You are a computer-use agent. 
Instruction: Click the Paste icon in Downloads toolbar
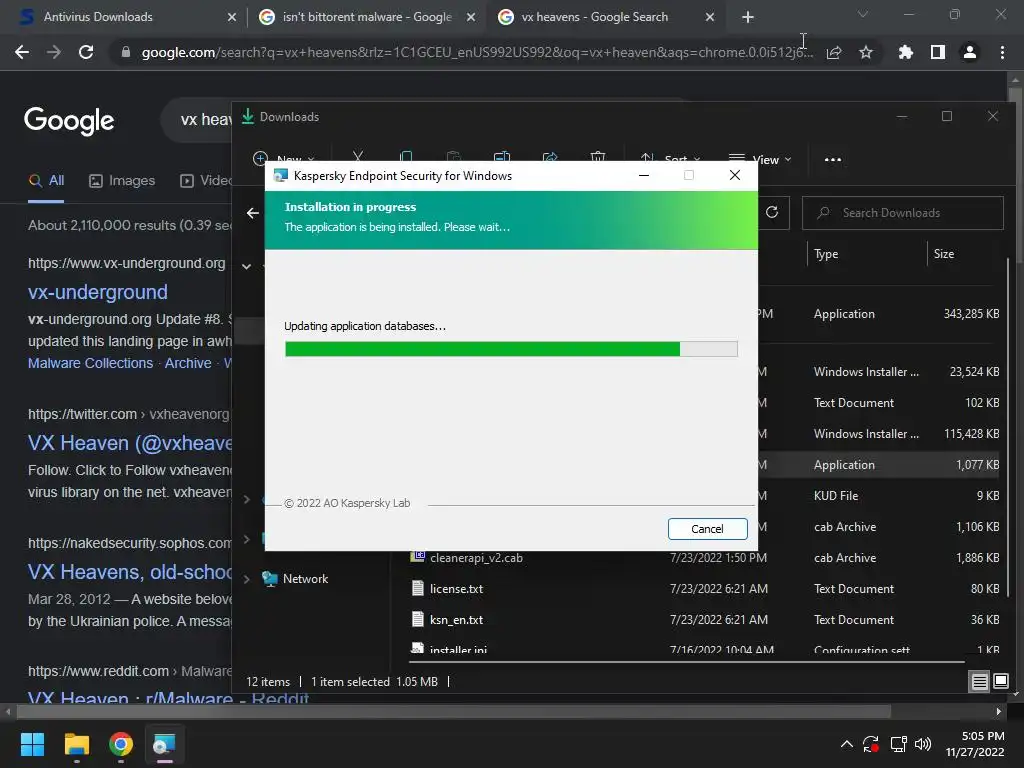[x=454, y=157]
